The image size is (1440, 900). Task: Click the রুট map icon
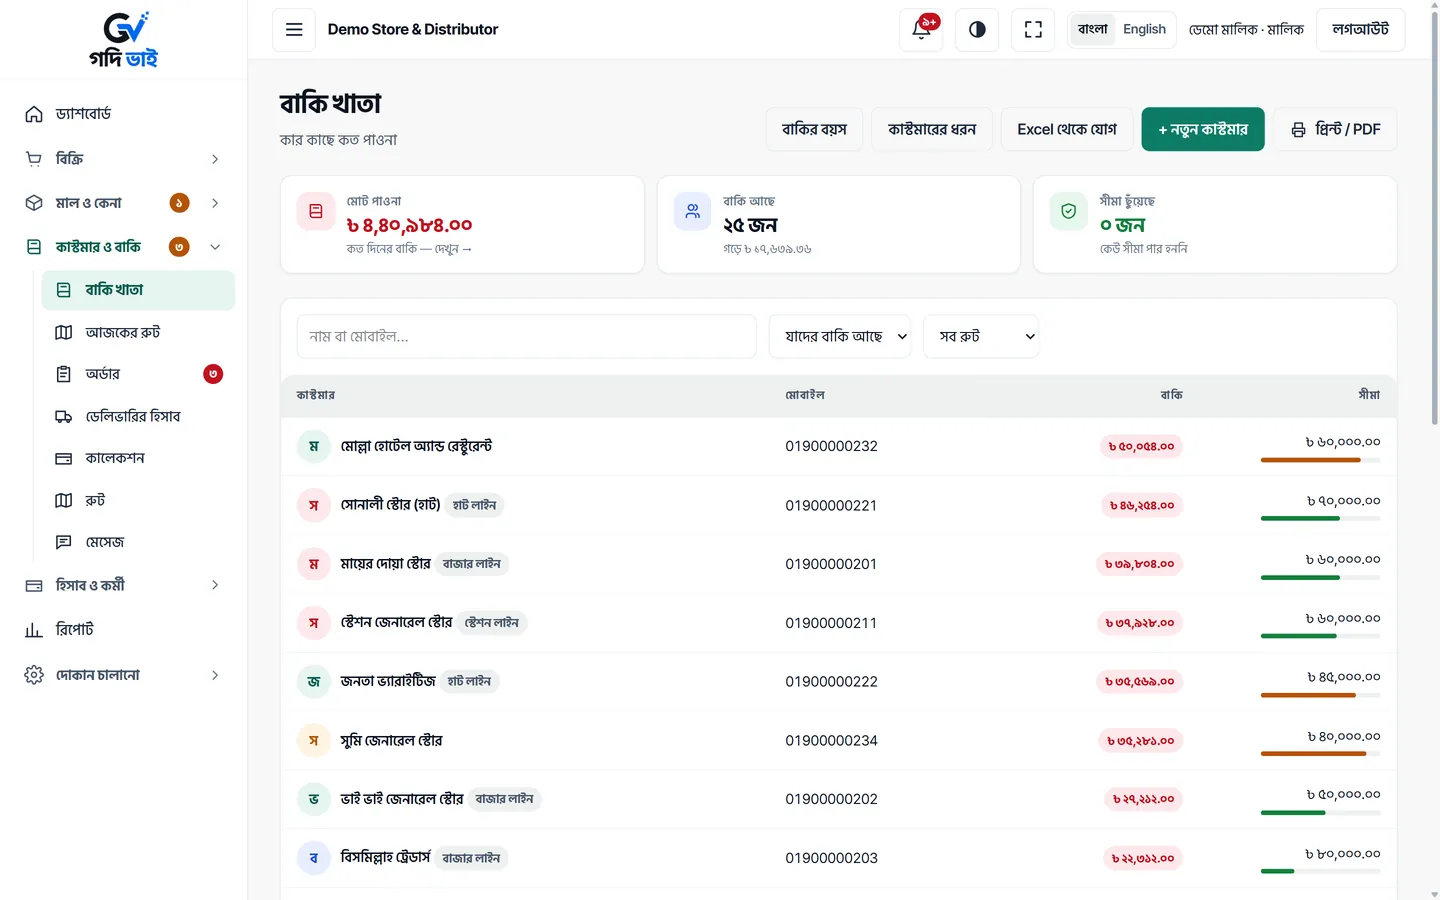click(64, 500)
